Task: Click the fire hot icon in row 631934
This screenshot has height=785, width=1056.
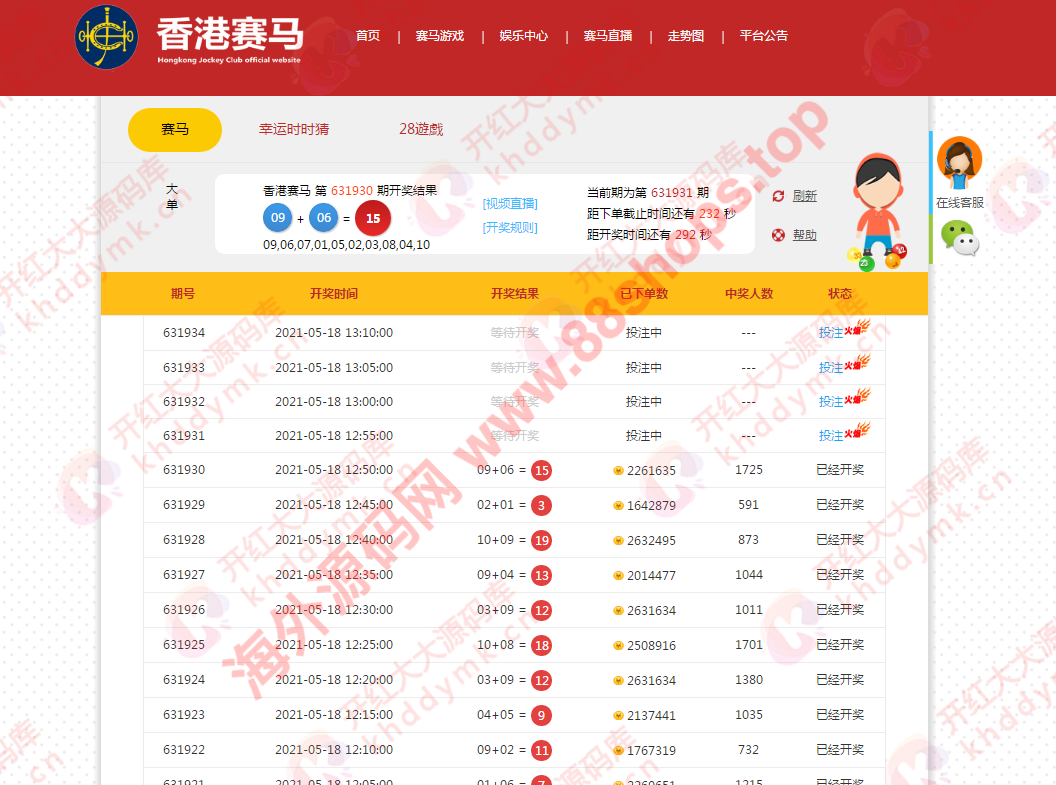Action: tap(857, 328)
